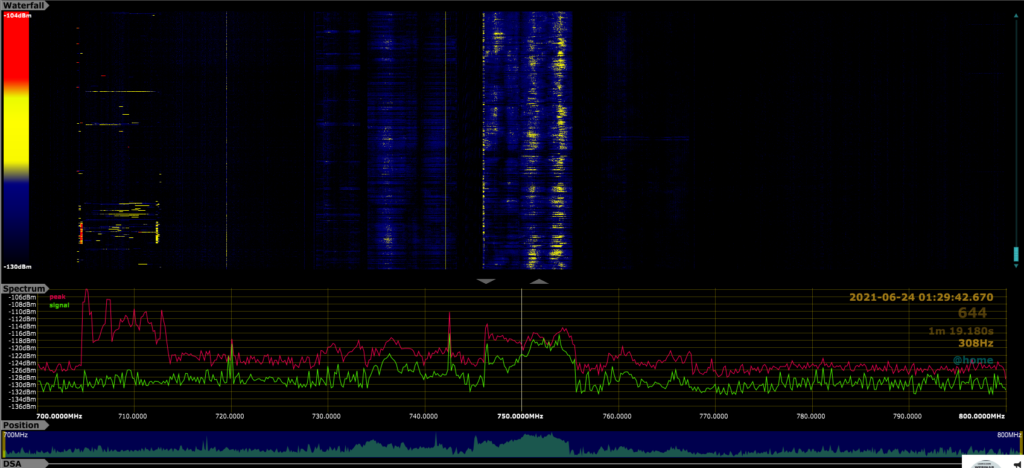The image size is (1024, 468).
Task: Click the waterfall color scale bar
Action: coord(16,140)
